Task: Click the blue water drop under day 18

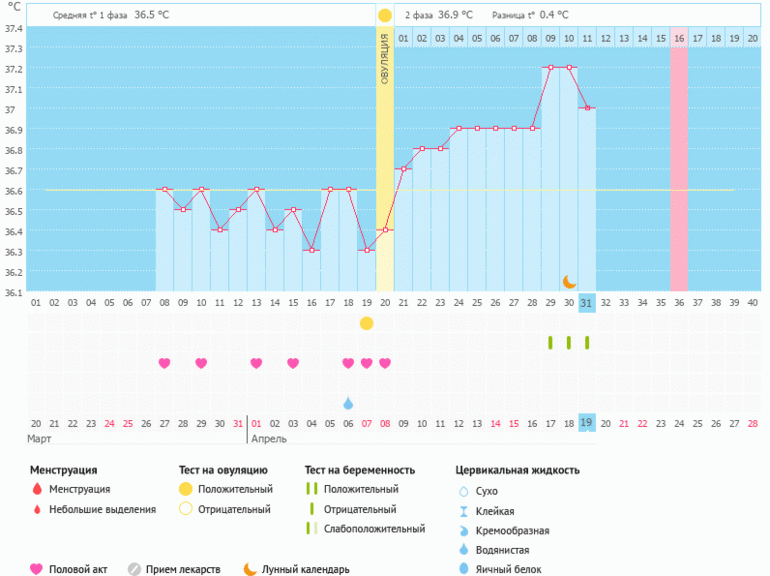Action: coord(348,403)
